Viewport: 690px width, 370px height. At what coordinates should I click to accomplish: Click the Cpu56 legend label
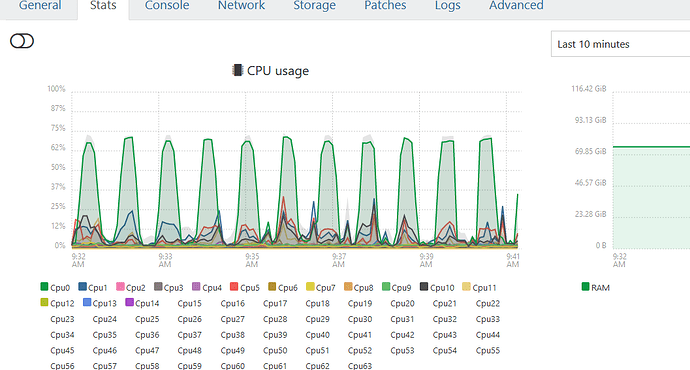(x=62, y=366)
